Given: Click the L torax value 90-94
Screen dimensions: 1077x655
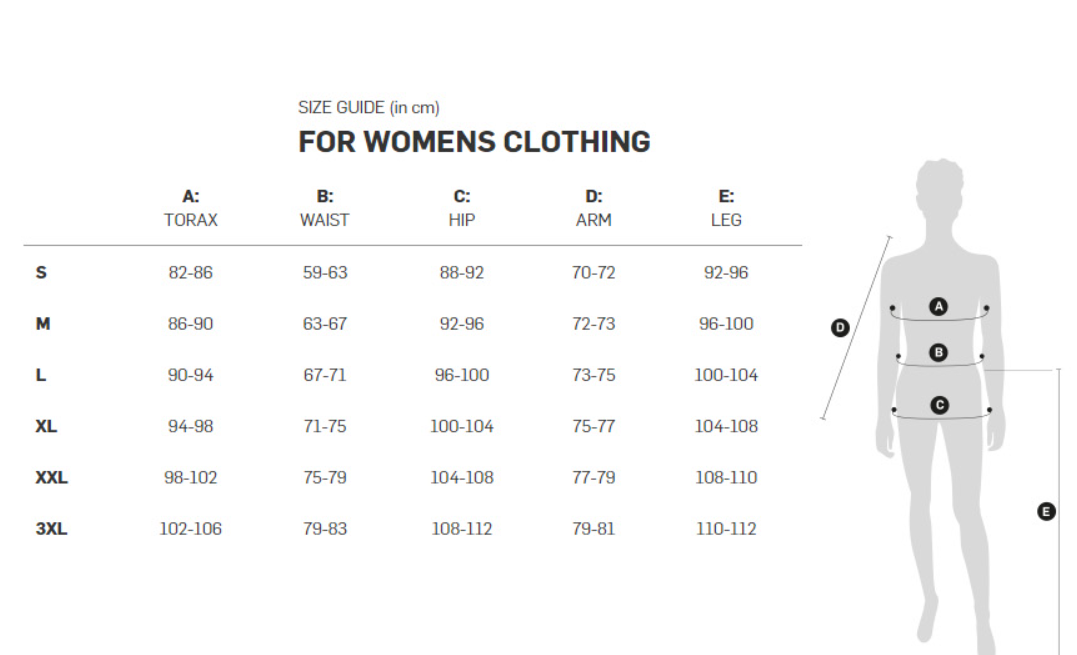Looking at the screenshot, I should coord(190,375).
